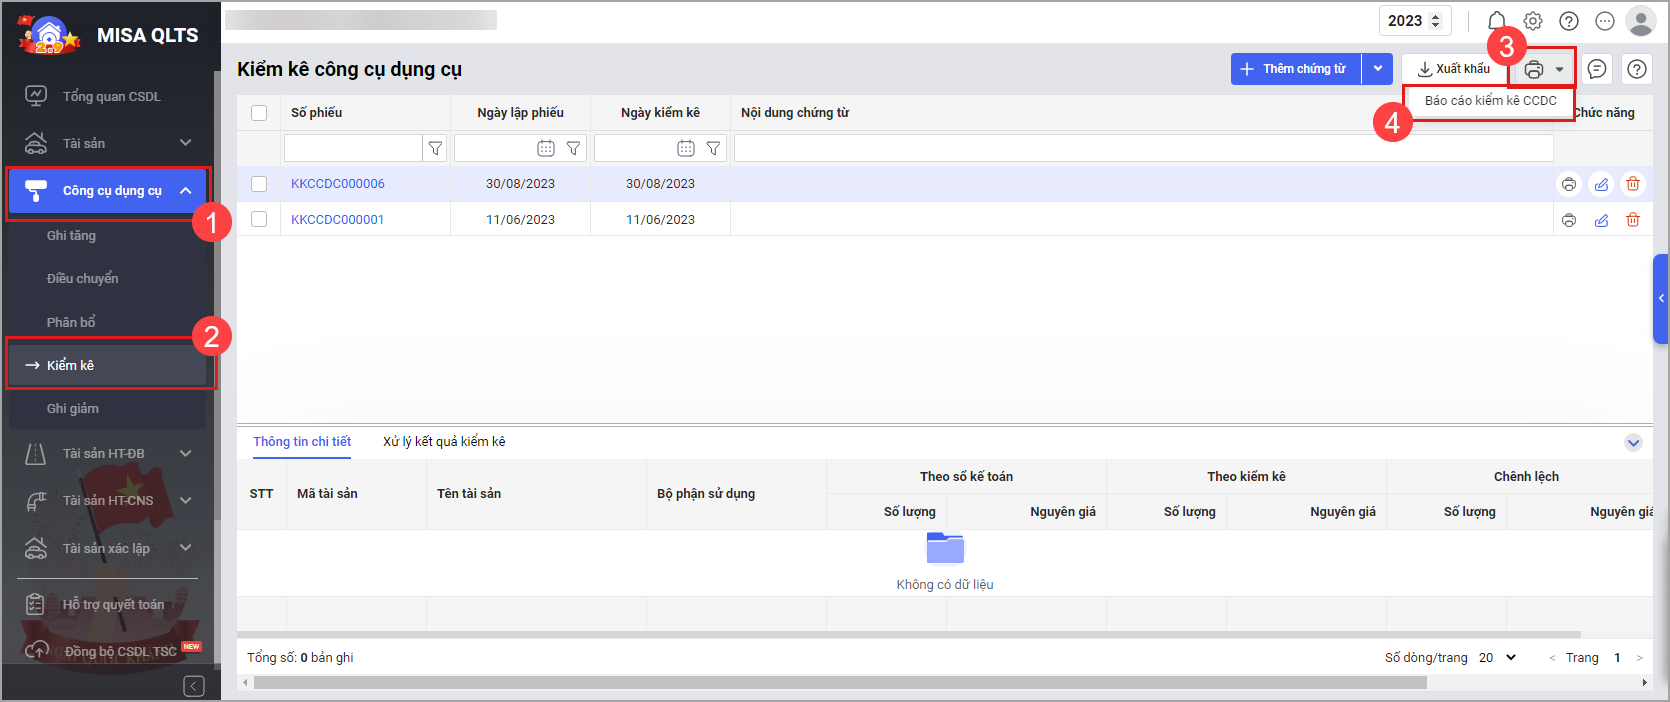
Task: Open the more options ellipsis icon
Action: [x=1605, y=21]
